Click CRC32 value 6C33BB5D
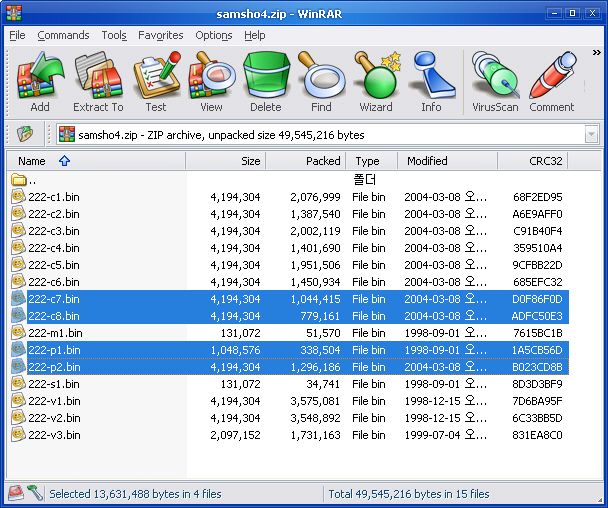Image resolution: width=608 pixels, height=508 pixels. [x=537, y=418]
